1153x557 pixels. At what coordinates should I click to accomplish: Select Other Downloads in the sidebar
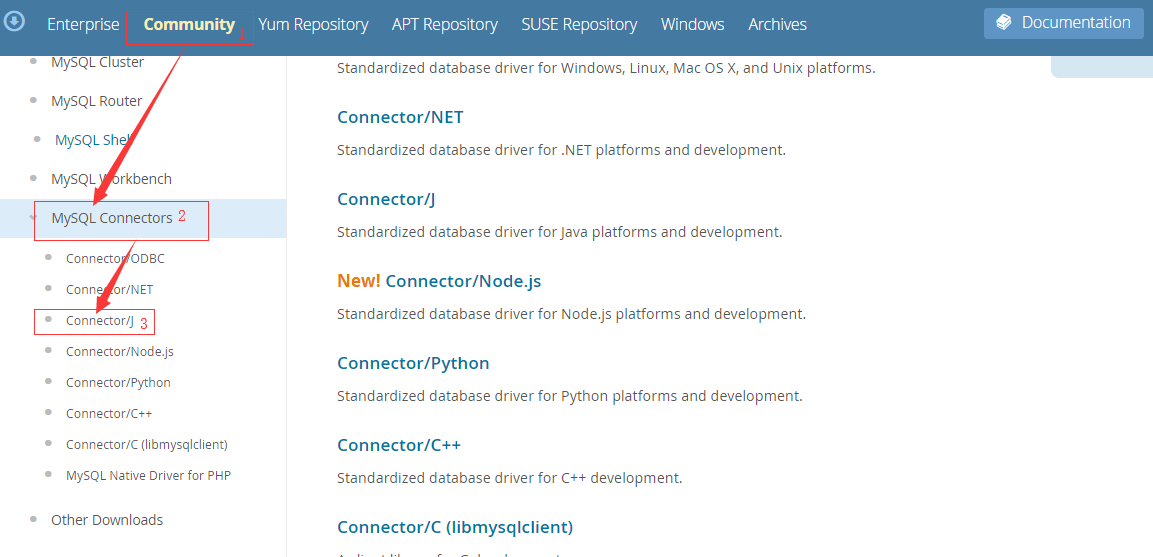(107, 519)
